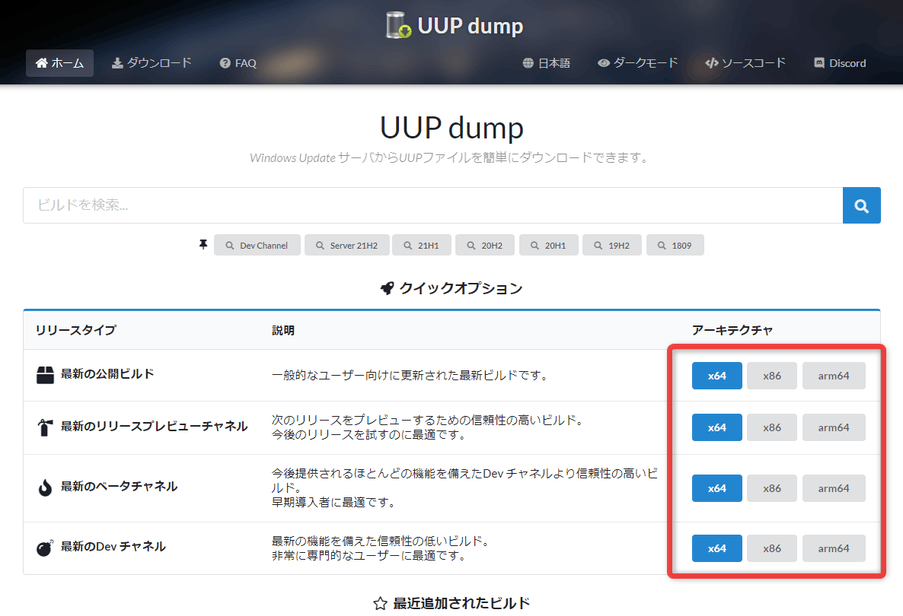Viewport: 903px width, 616px height.
Task: Open the Discord link in navbar
Action: [840, 63]
